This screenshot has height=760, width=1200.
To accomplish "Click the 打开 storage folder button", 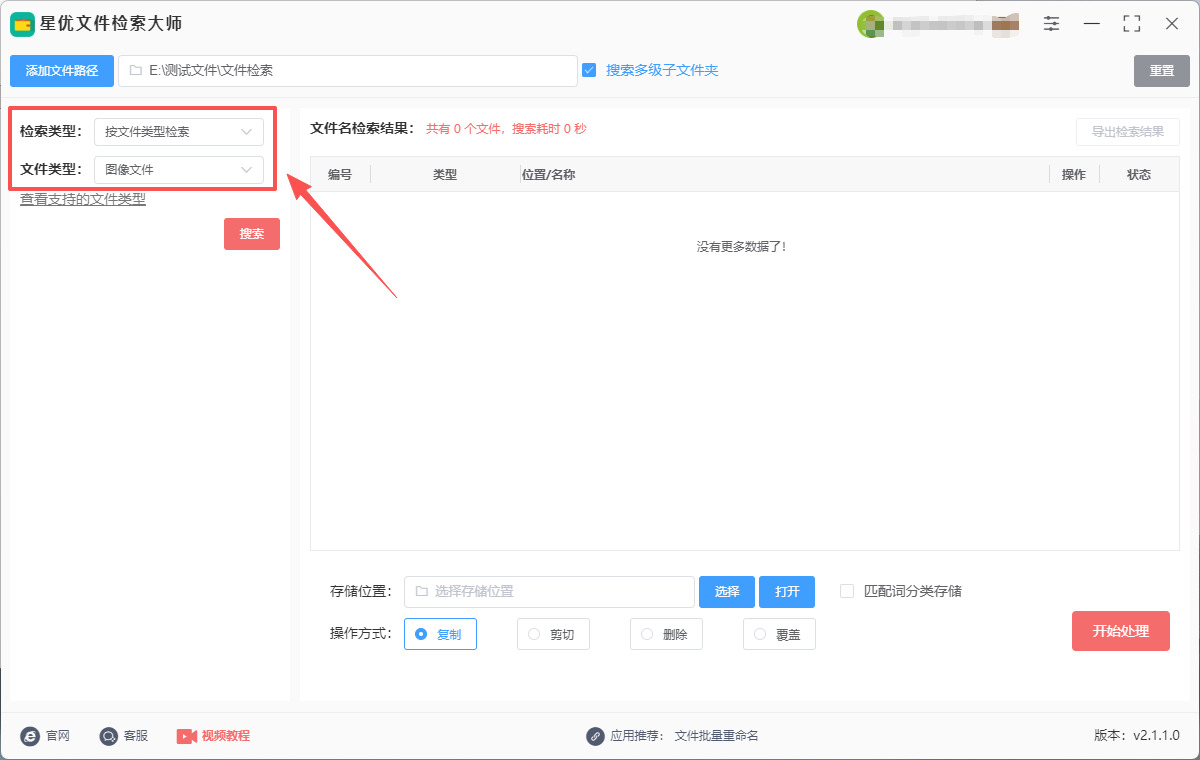I will pyautogui.click(x=787, y=592).
